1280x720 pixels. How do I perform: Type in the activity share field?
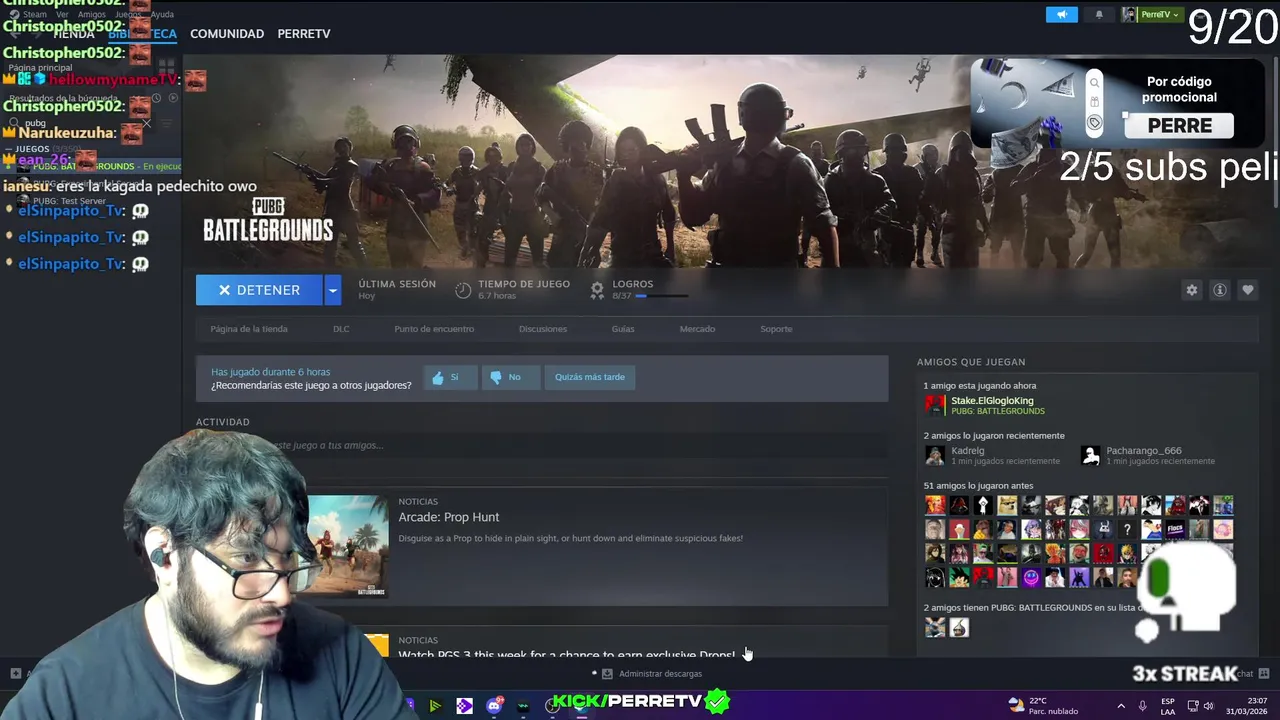542,445
